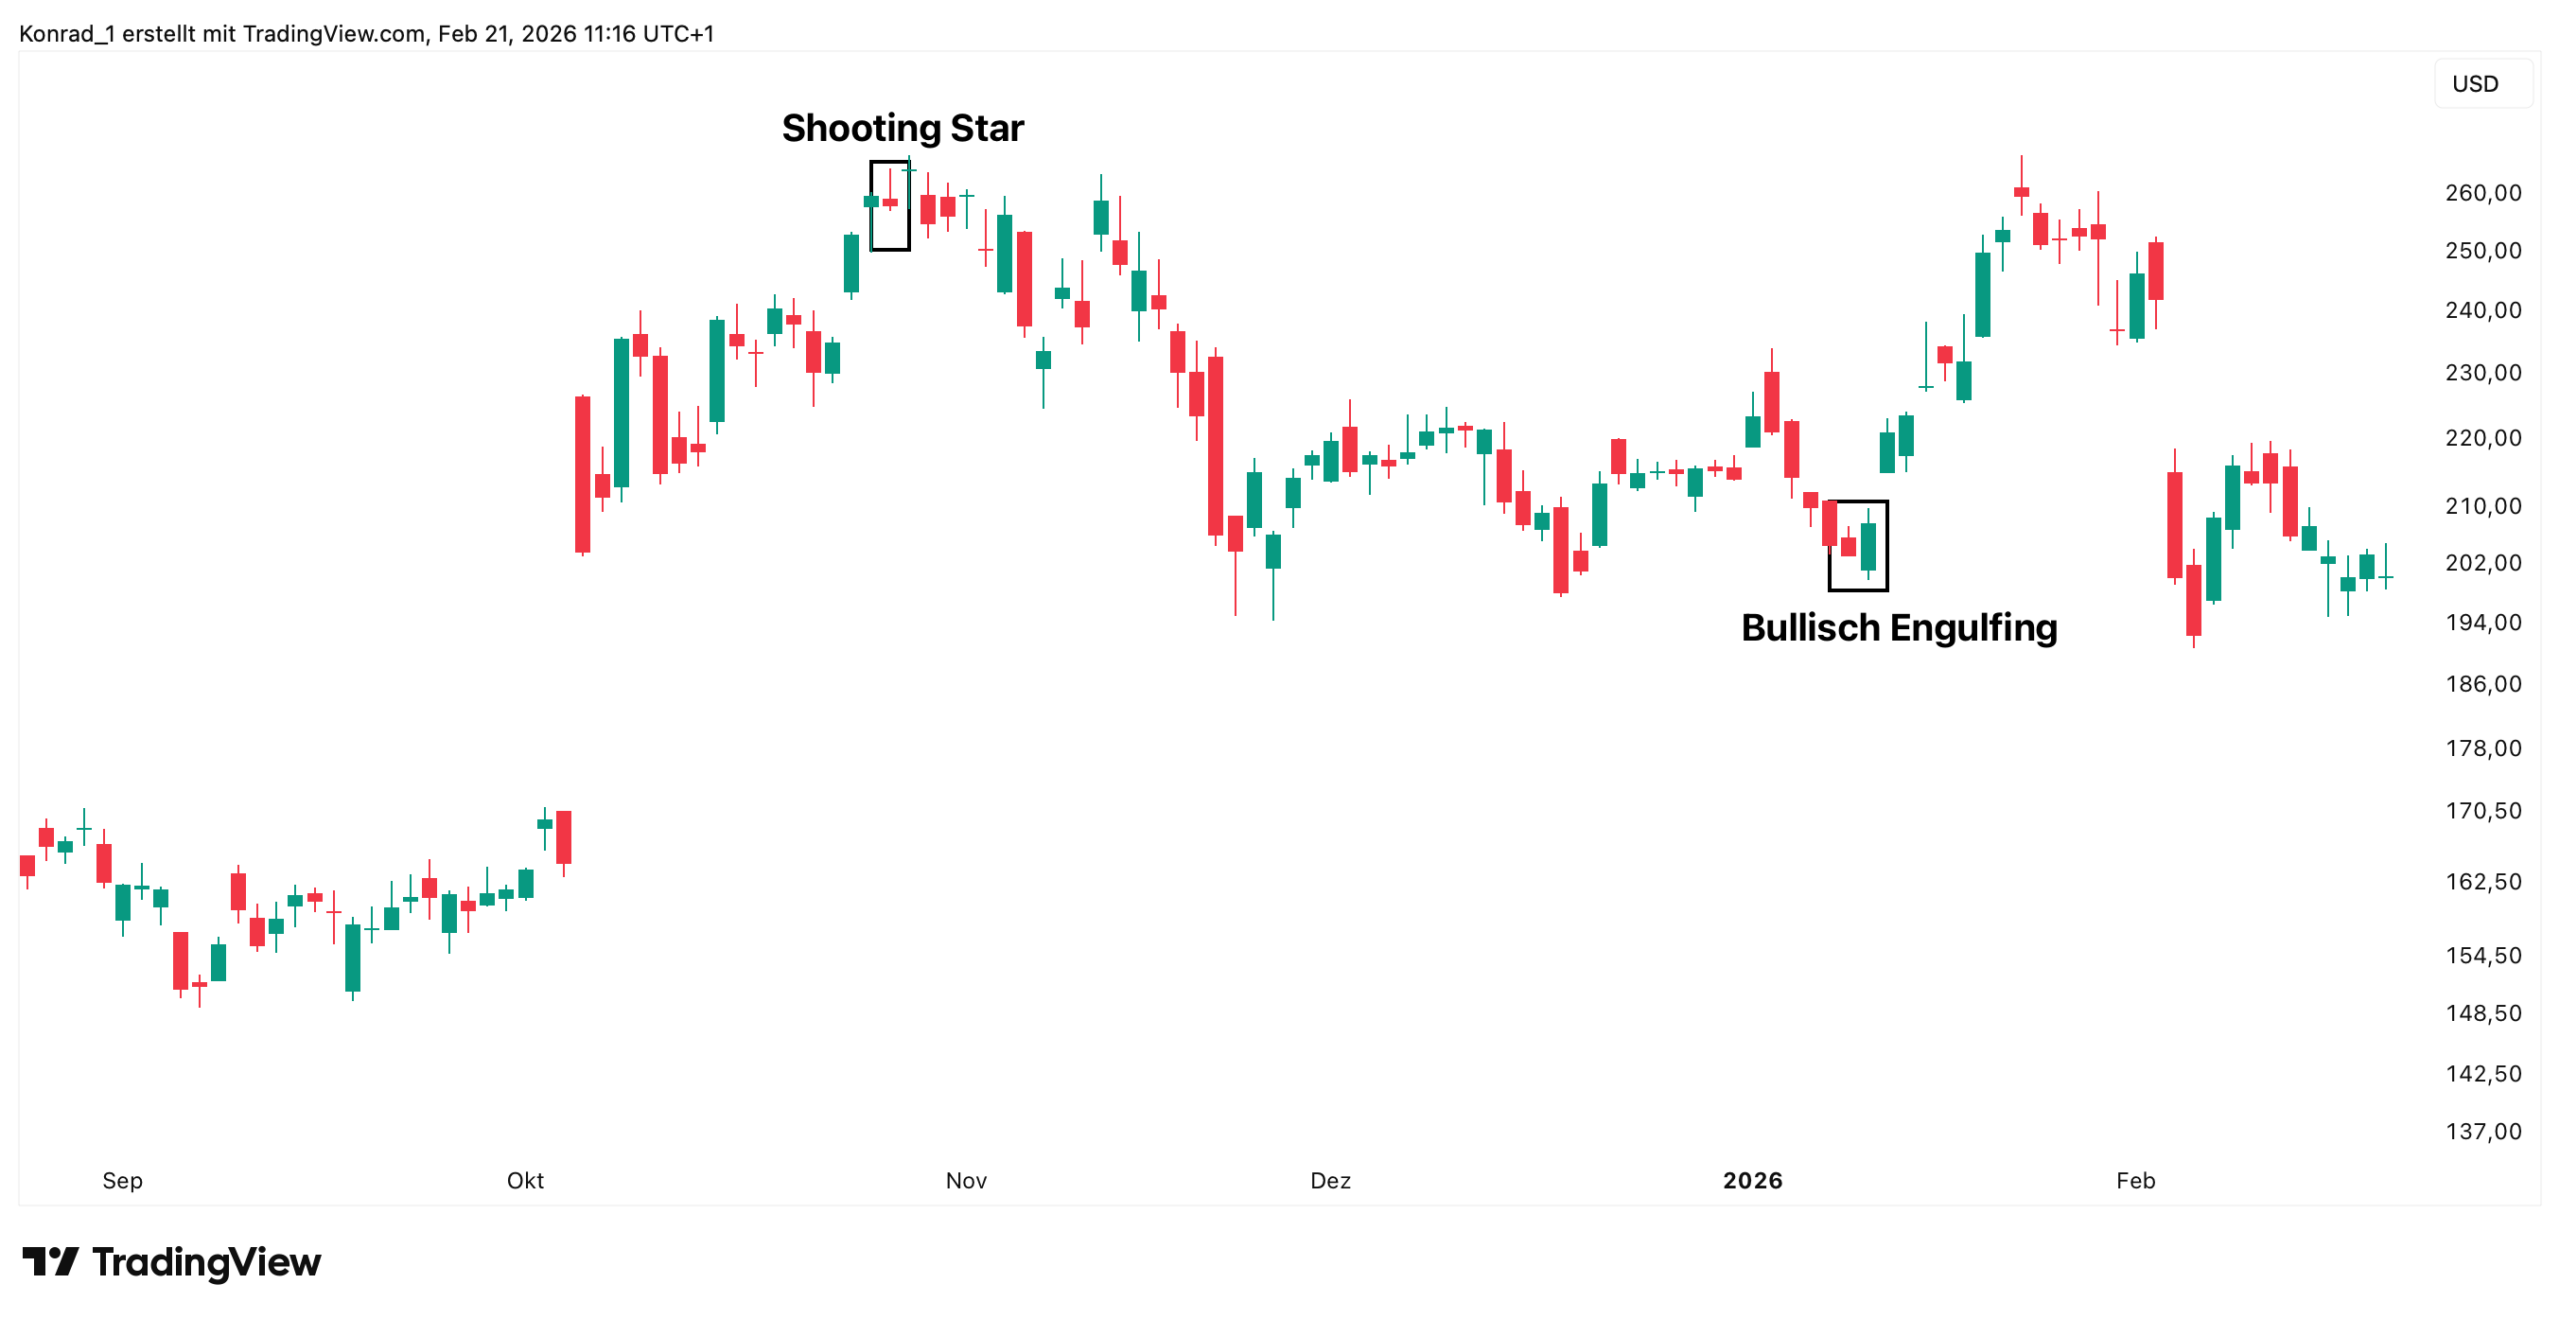This screenshot has height=1319, width=2560.
Task: Click the bold 2026 year label
Action: (x=1752, y=1180)
